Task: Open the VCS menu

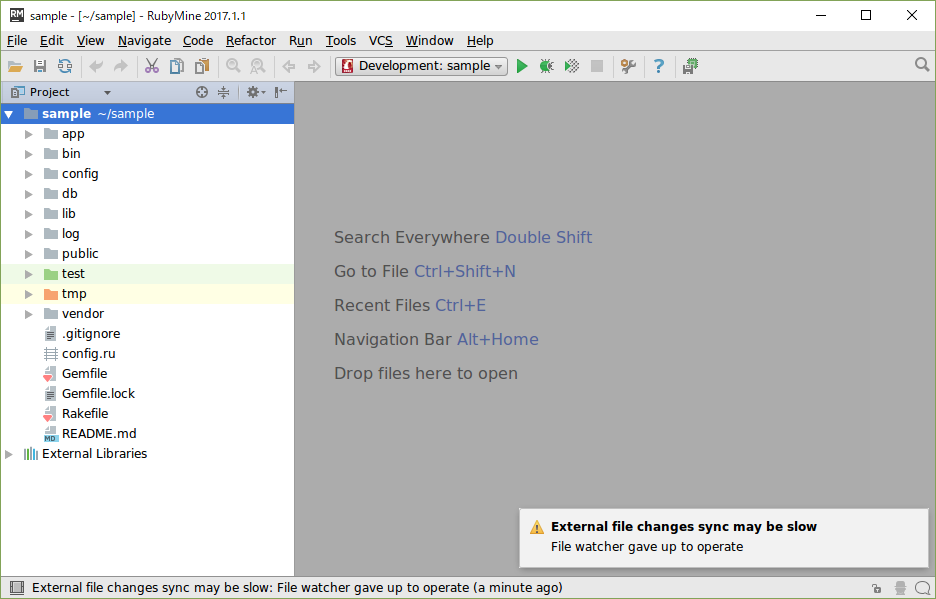Action: pos(381,41)
